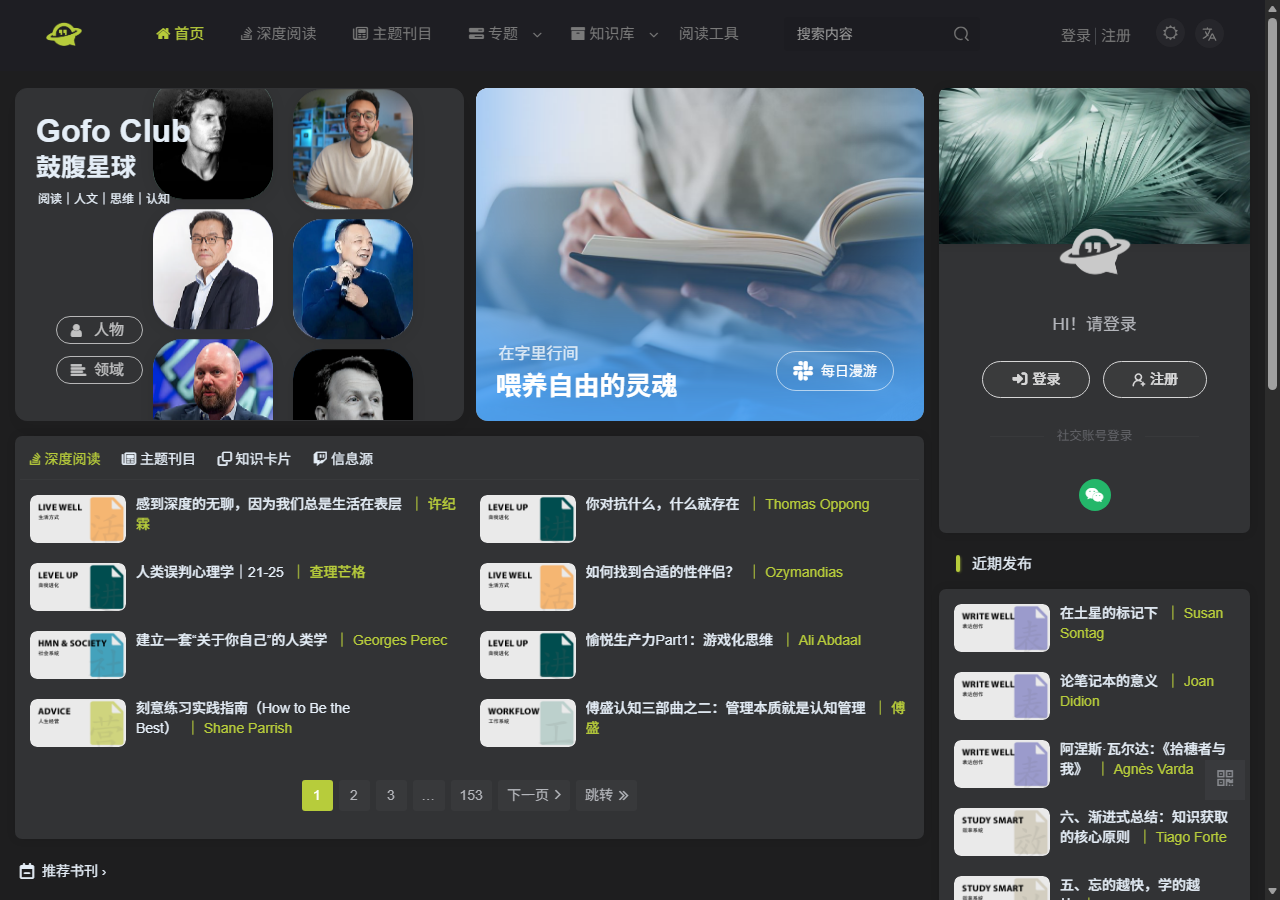This screenshot has height=900, width=1280.
Task: Click the planet avatar in login panel
Action: (1095, 251)
